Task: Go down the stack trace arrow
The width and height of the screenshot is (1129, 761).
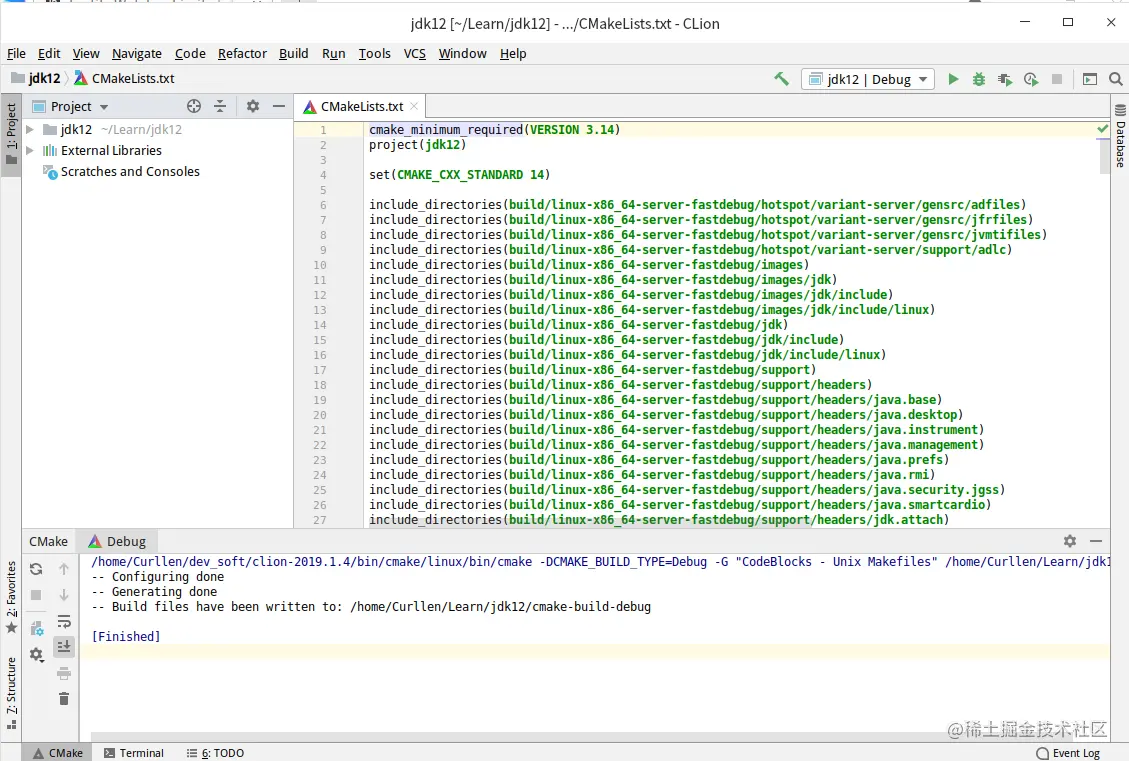Action: [63, 595]
